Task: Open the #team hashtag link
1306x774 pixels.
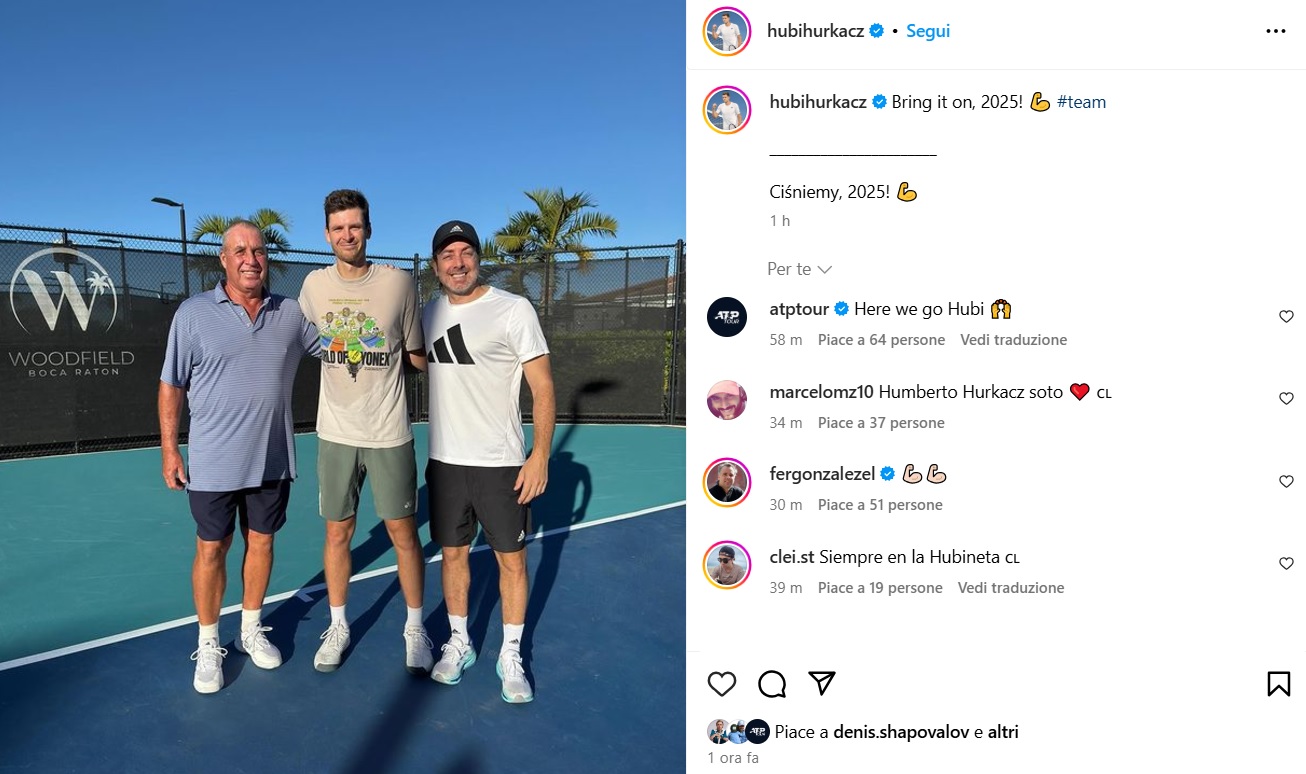Action: [x=1081, y=102]
